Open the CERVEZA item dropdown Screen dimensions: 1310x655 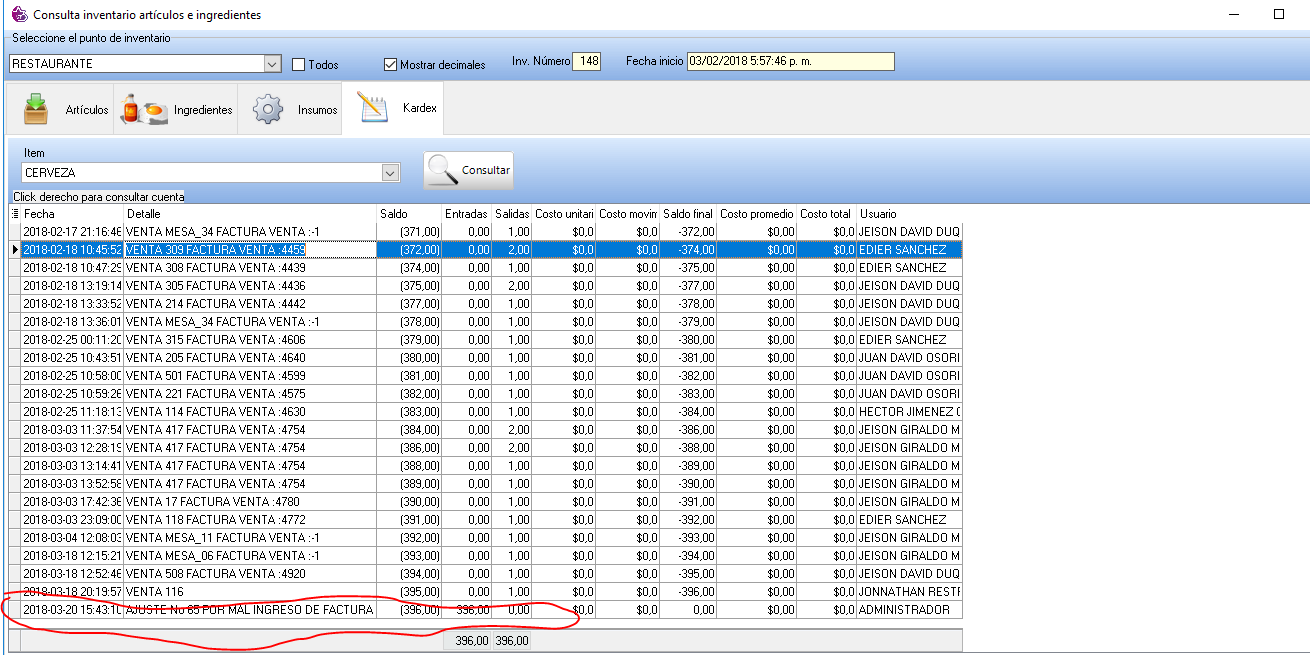click(390, 173)
